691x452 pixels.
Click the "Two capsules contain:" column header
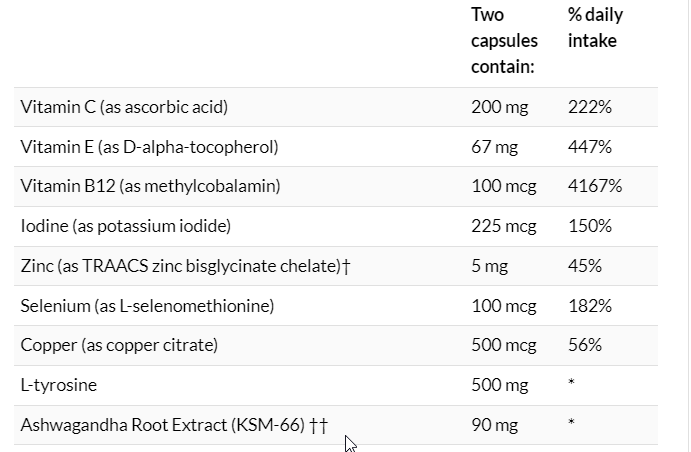(x=504, y=41)
